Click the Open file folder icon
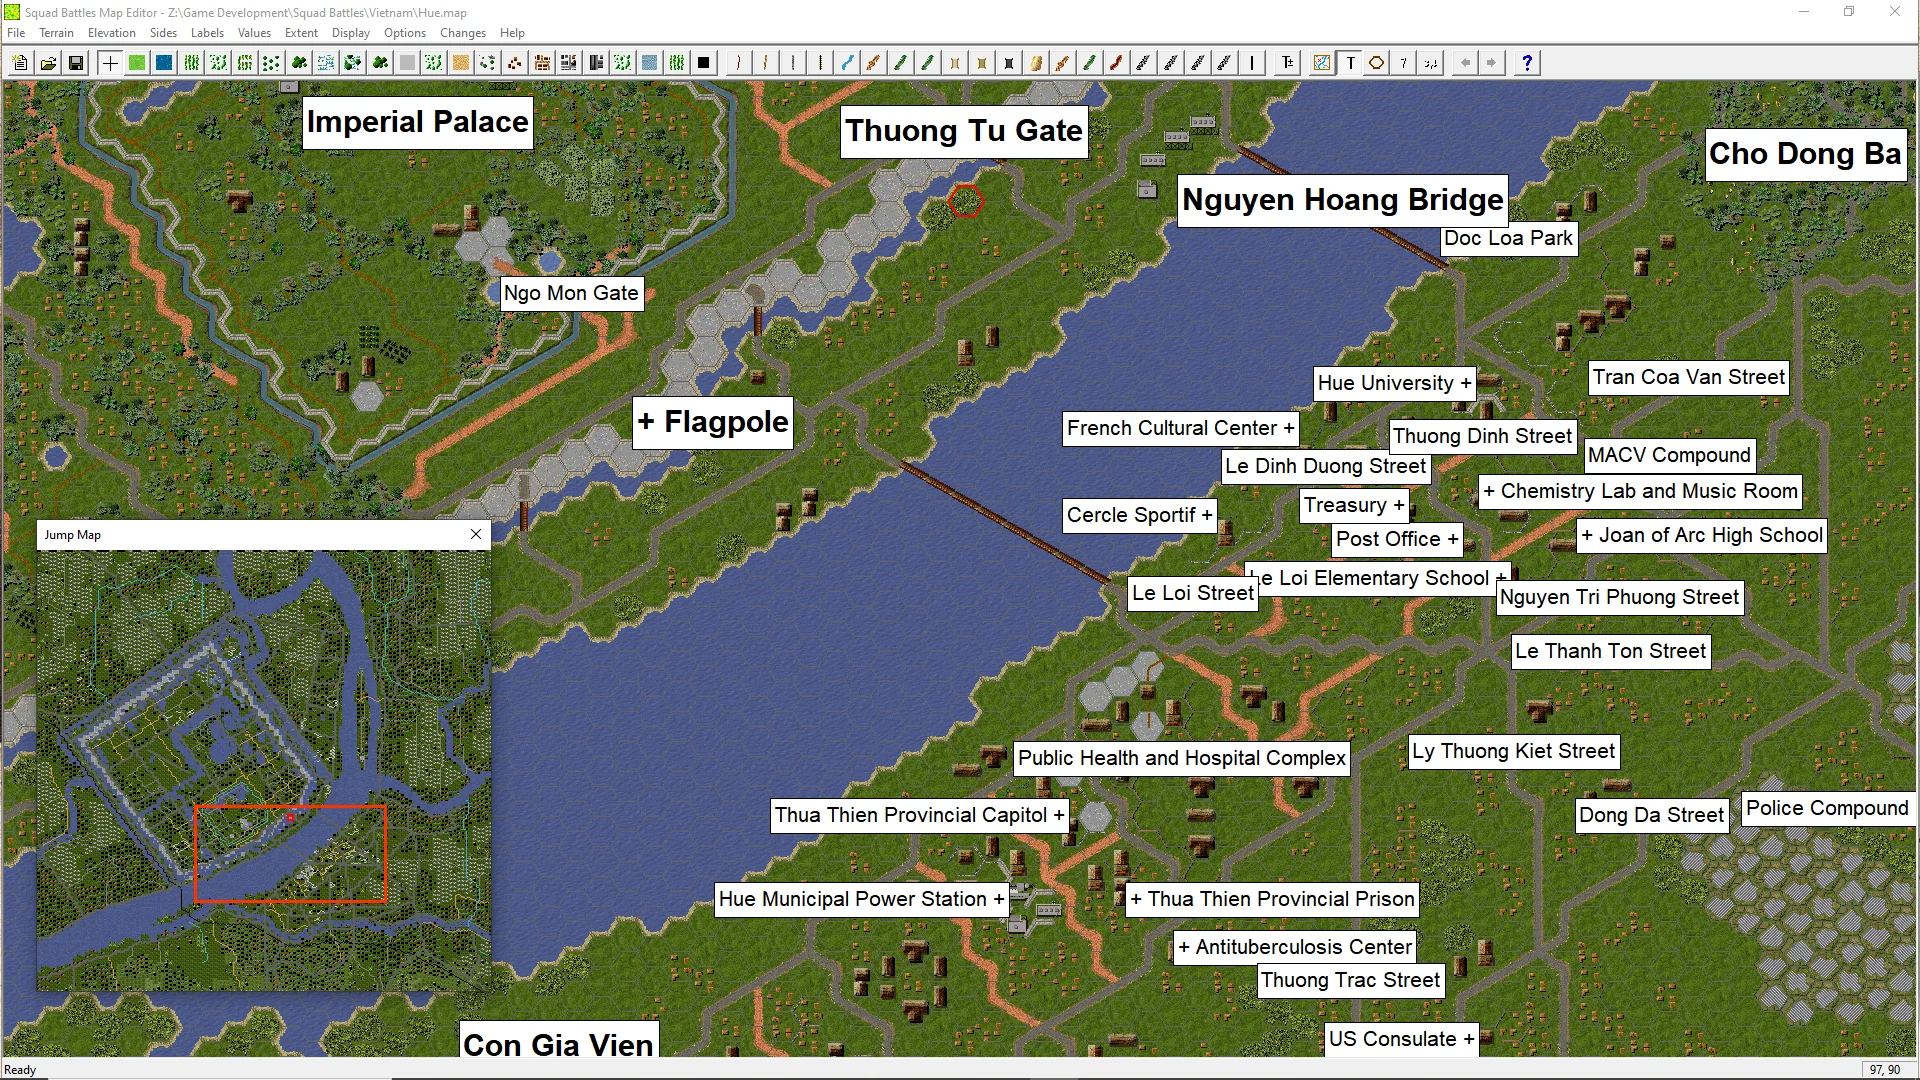 tap(48, 63)
